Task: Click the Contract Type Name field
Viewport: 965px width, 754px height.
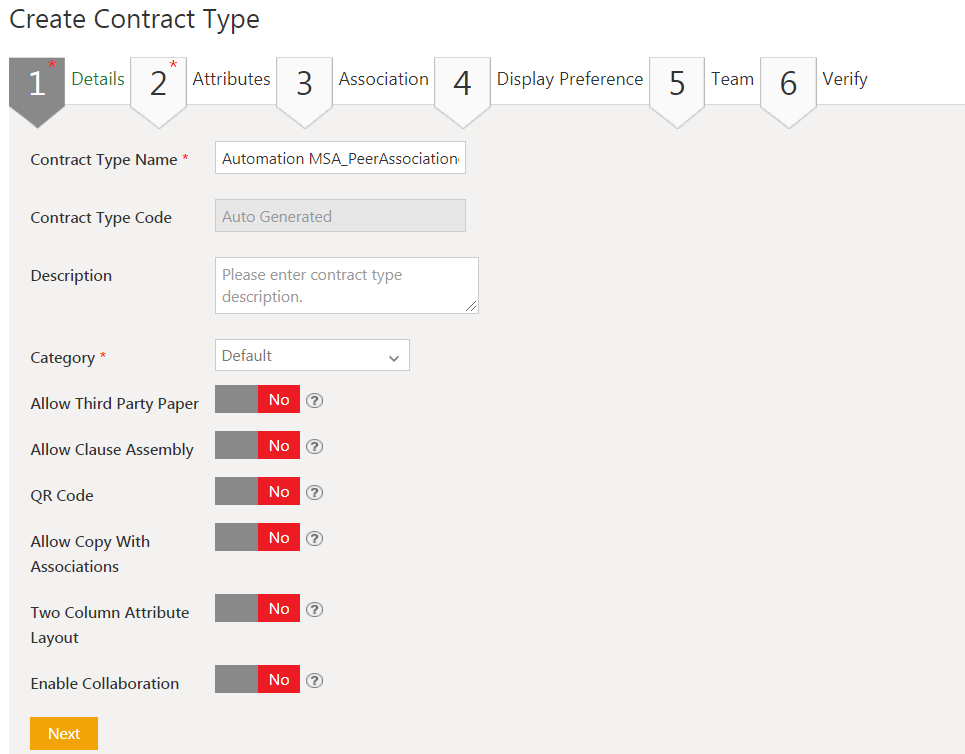Action: [x=340, y=159]
